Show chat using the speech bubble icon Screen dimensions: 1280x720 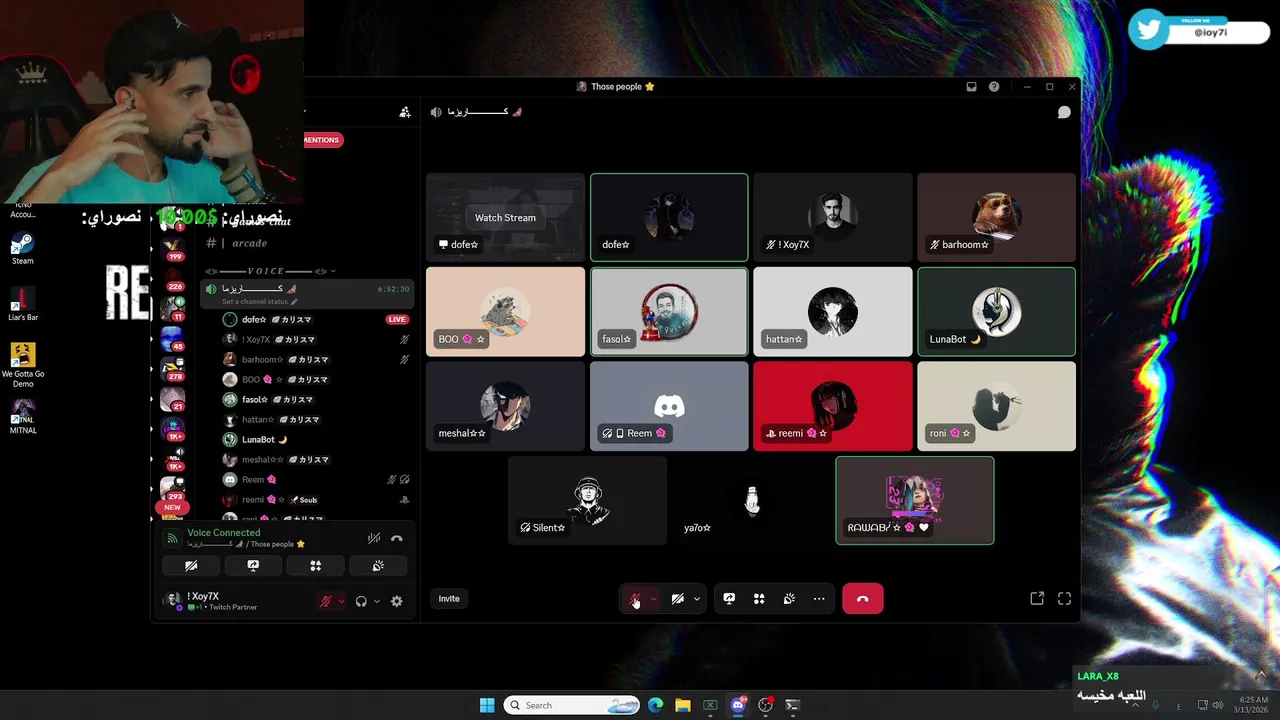point(1064,112)
